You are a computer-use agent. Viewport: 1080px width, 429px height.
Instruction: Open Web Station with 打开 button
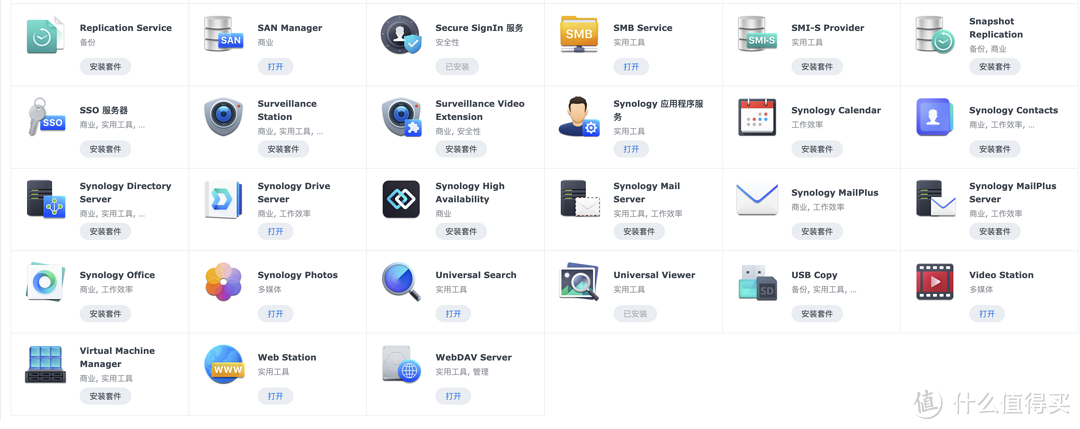(x=276, y=396)
